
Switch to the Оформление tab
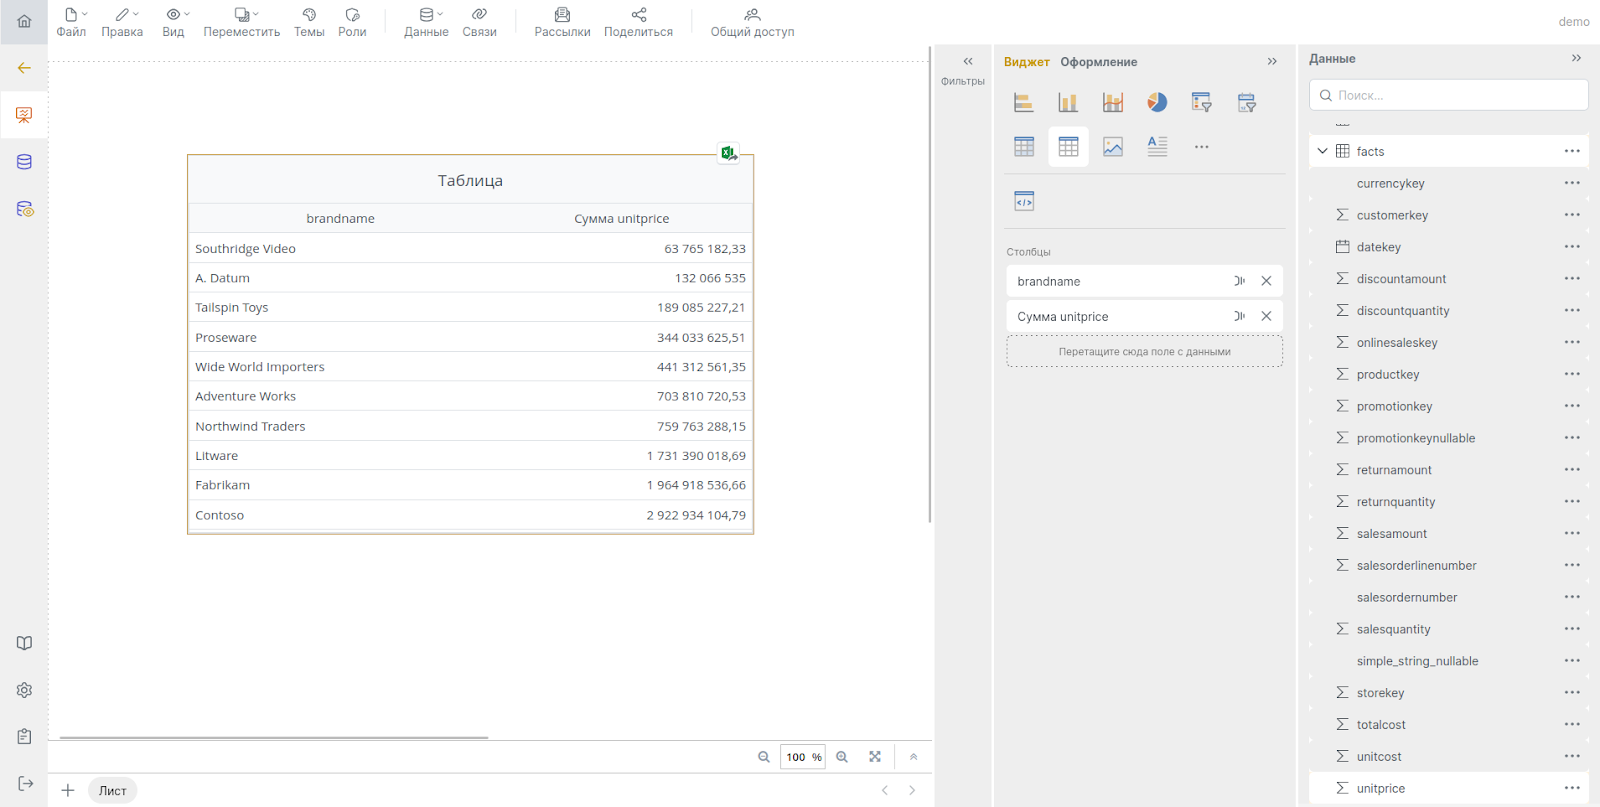coord(1099,62)
